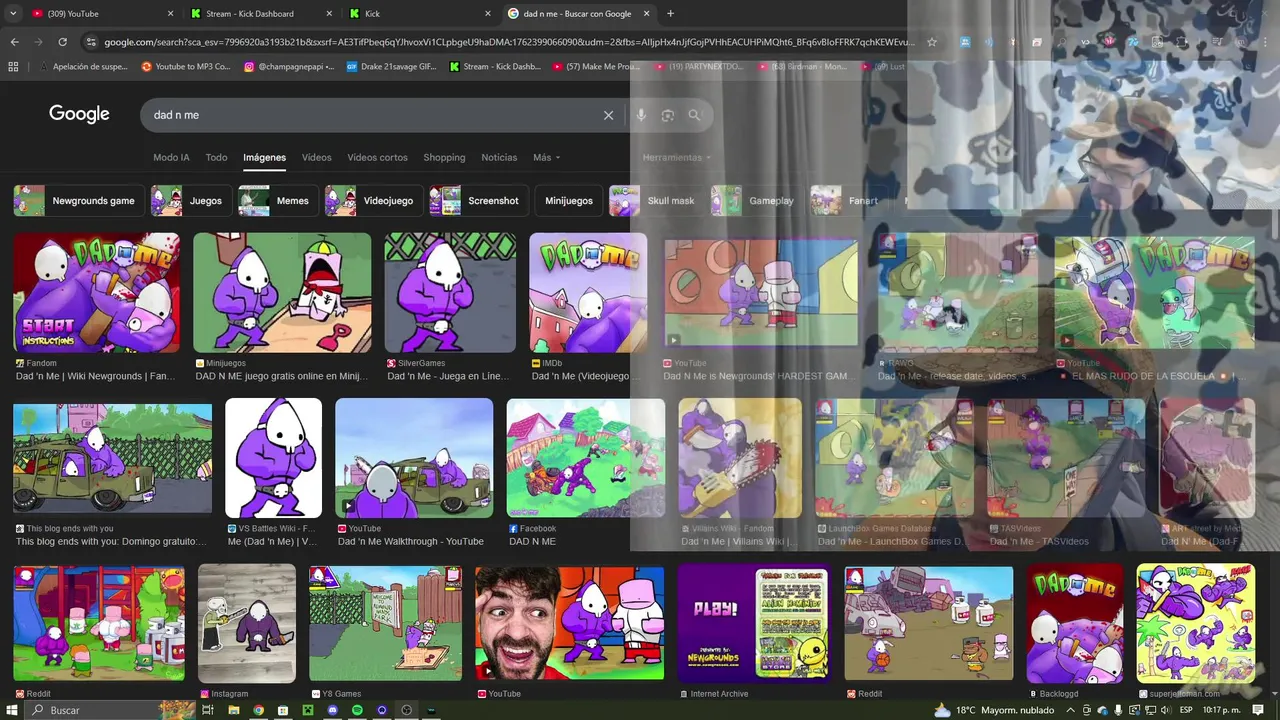The width and height of the screenshot is (1280, 720).
Task: Open the Youtube to MP3 bookmark
Action: pyautogui.click(x=186, y=67)
